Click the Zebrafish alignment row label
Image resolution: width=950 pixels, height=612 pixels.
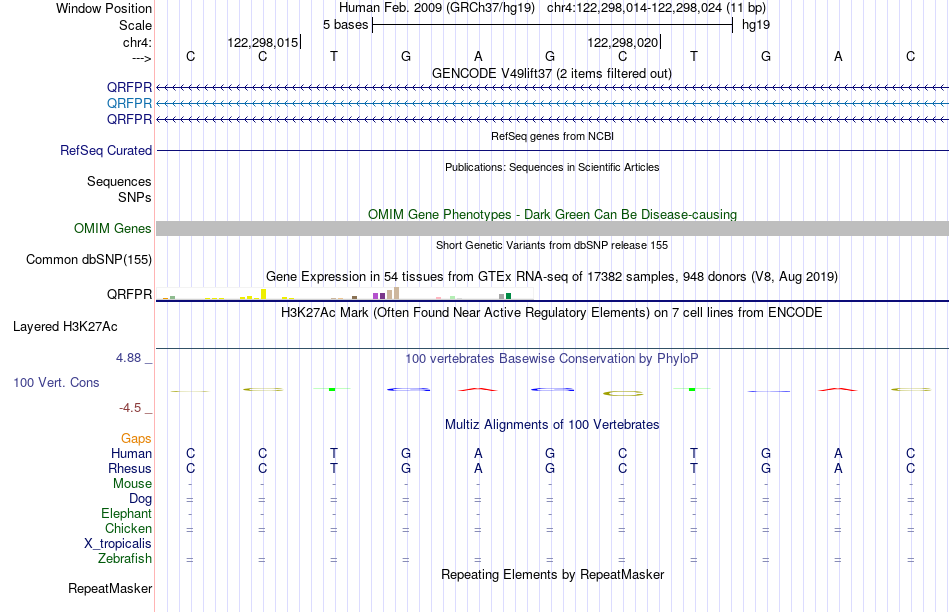pos(125,558)
